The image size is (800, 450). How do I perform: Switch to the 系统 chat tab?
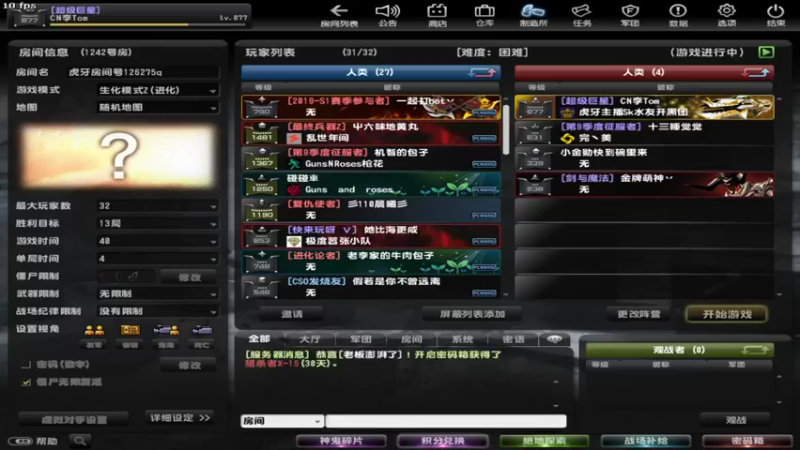pos(462,339)
